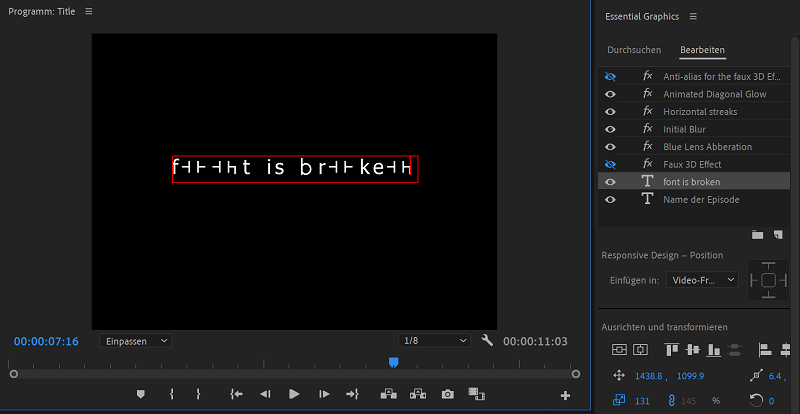Click the Mark In bracket icon
Viewport: 800px width, 414px height.
(172, 394)
